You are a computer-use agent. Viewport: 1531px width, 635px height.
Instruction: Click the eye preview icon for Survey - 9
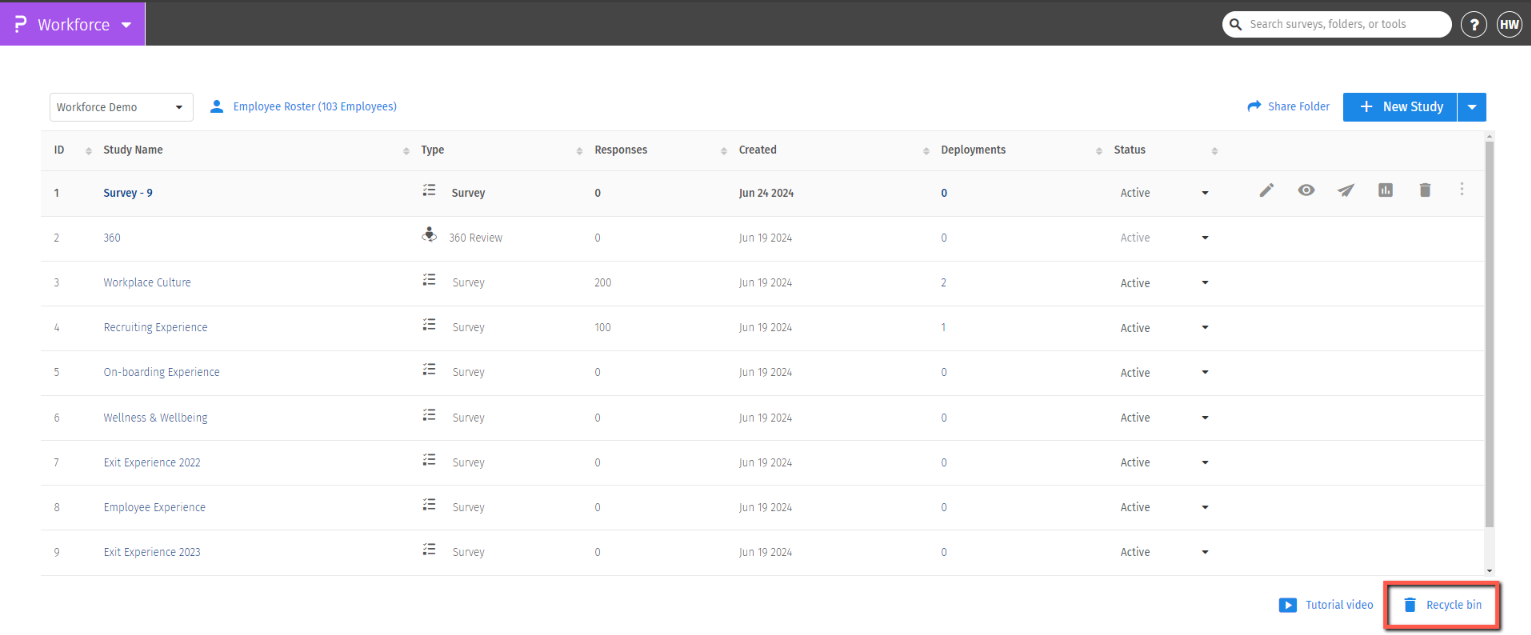1306,190
